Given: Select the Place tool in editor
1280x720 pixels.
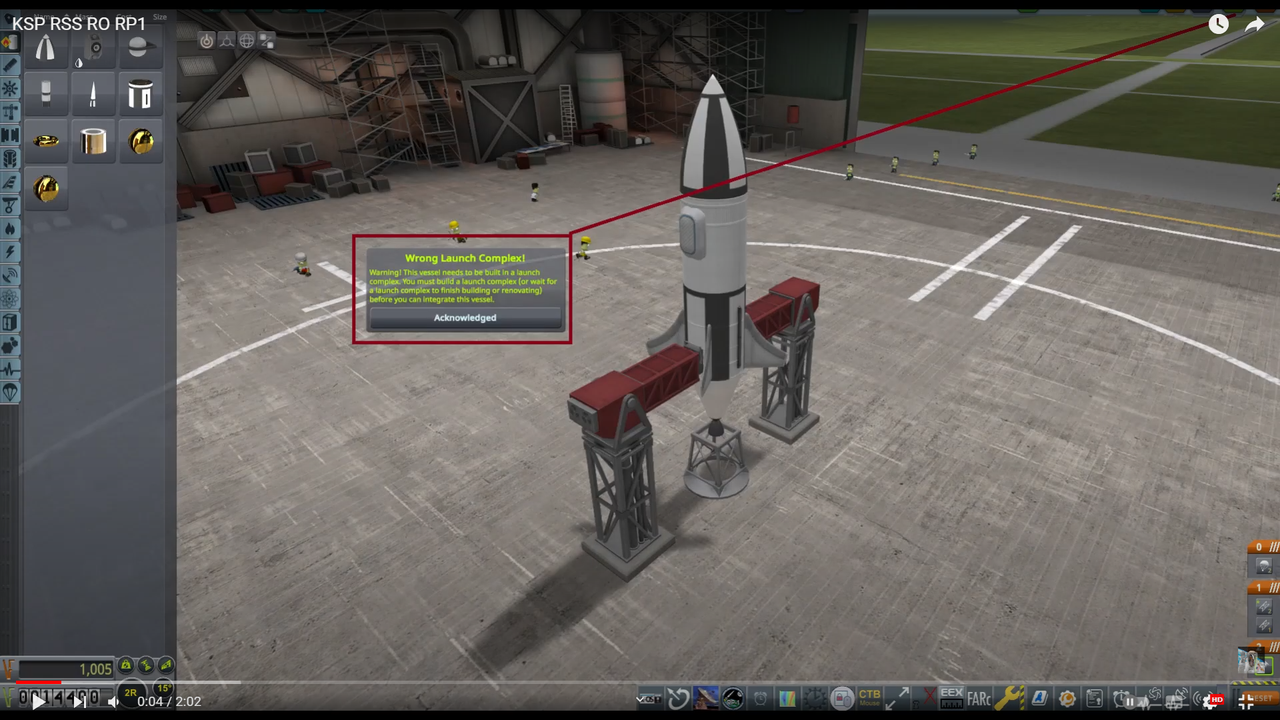Looking at the screenshot, I should 206,41.
